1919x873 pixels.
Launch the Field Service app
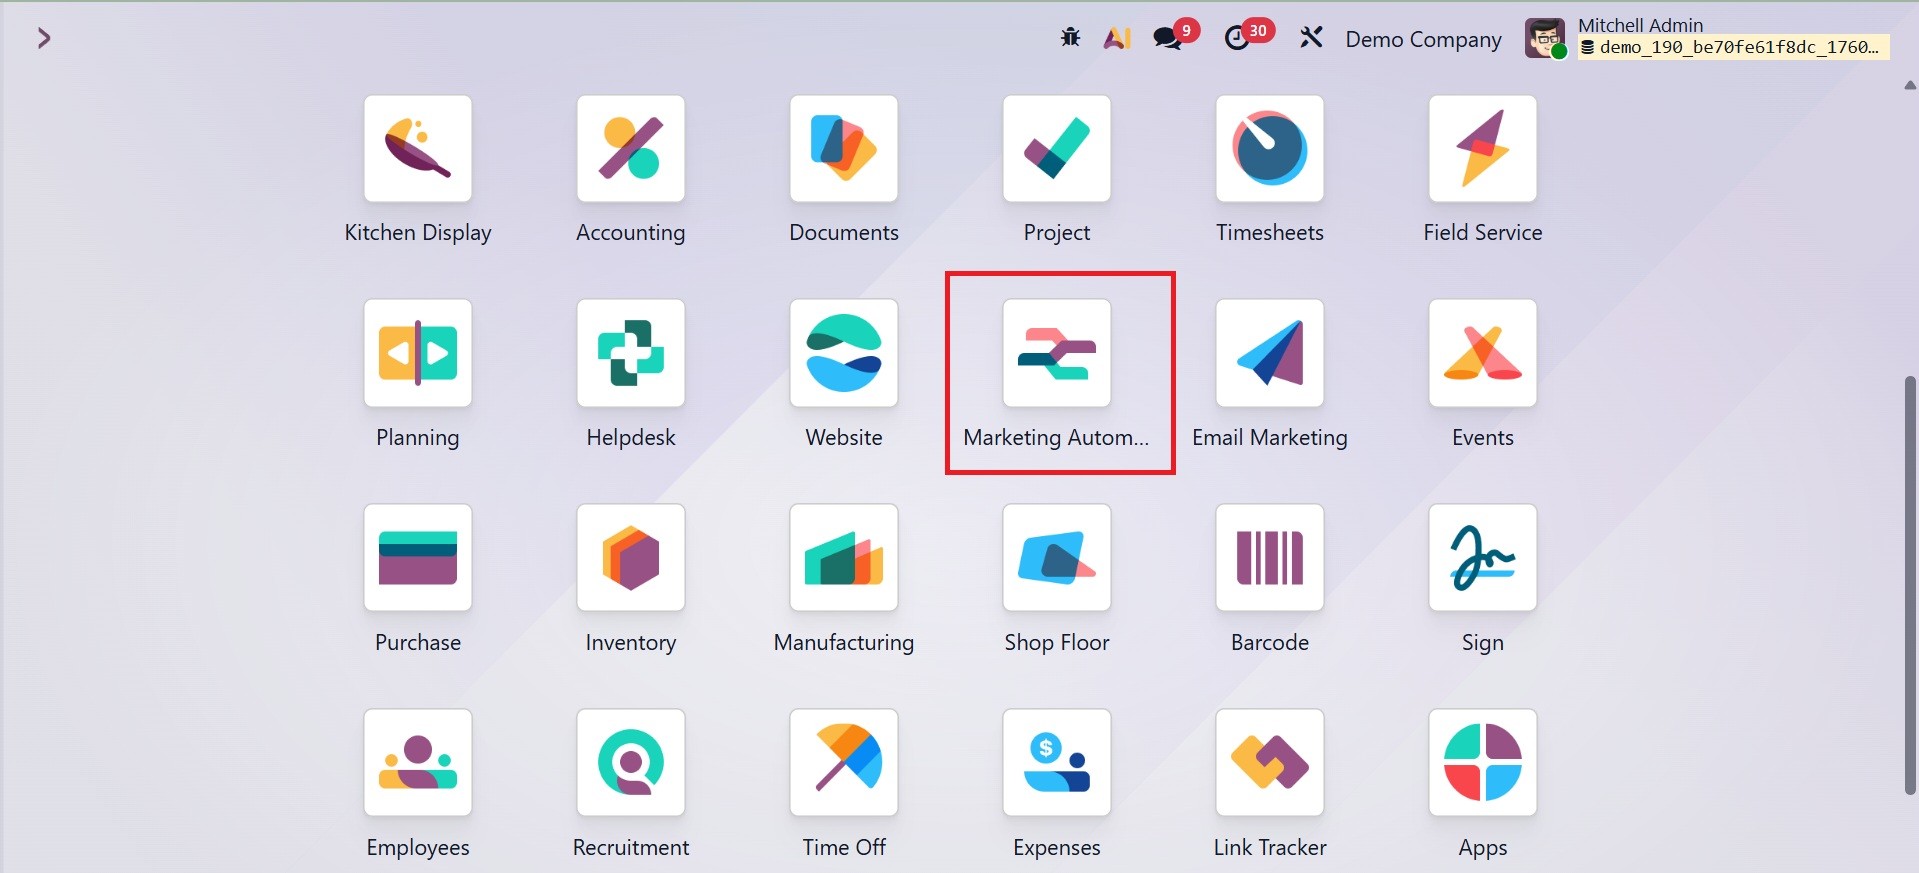1483,149
